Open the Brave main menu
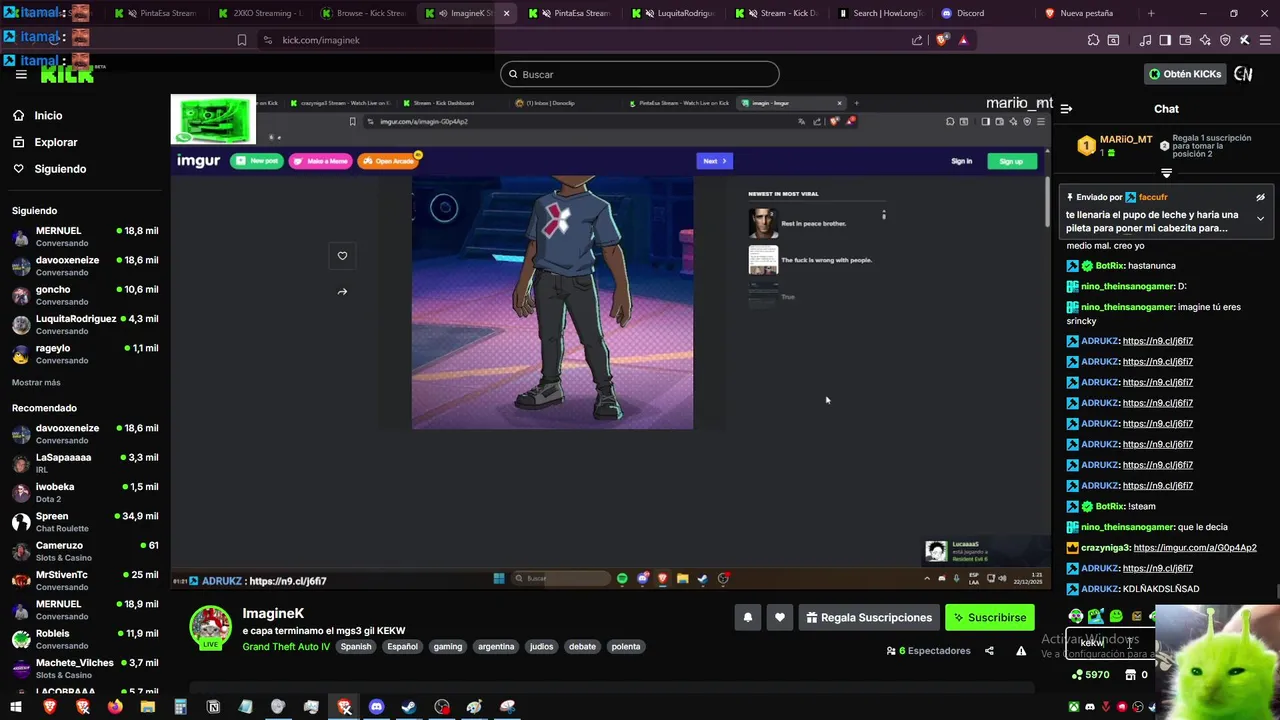The width and height of the screenshot is (1280, 720). (1265, 40)
